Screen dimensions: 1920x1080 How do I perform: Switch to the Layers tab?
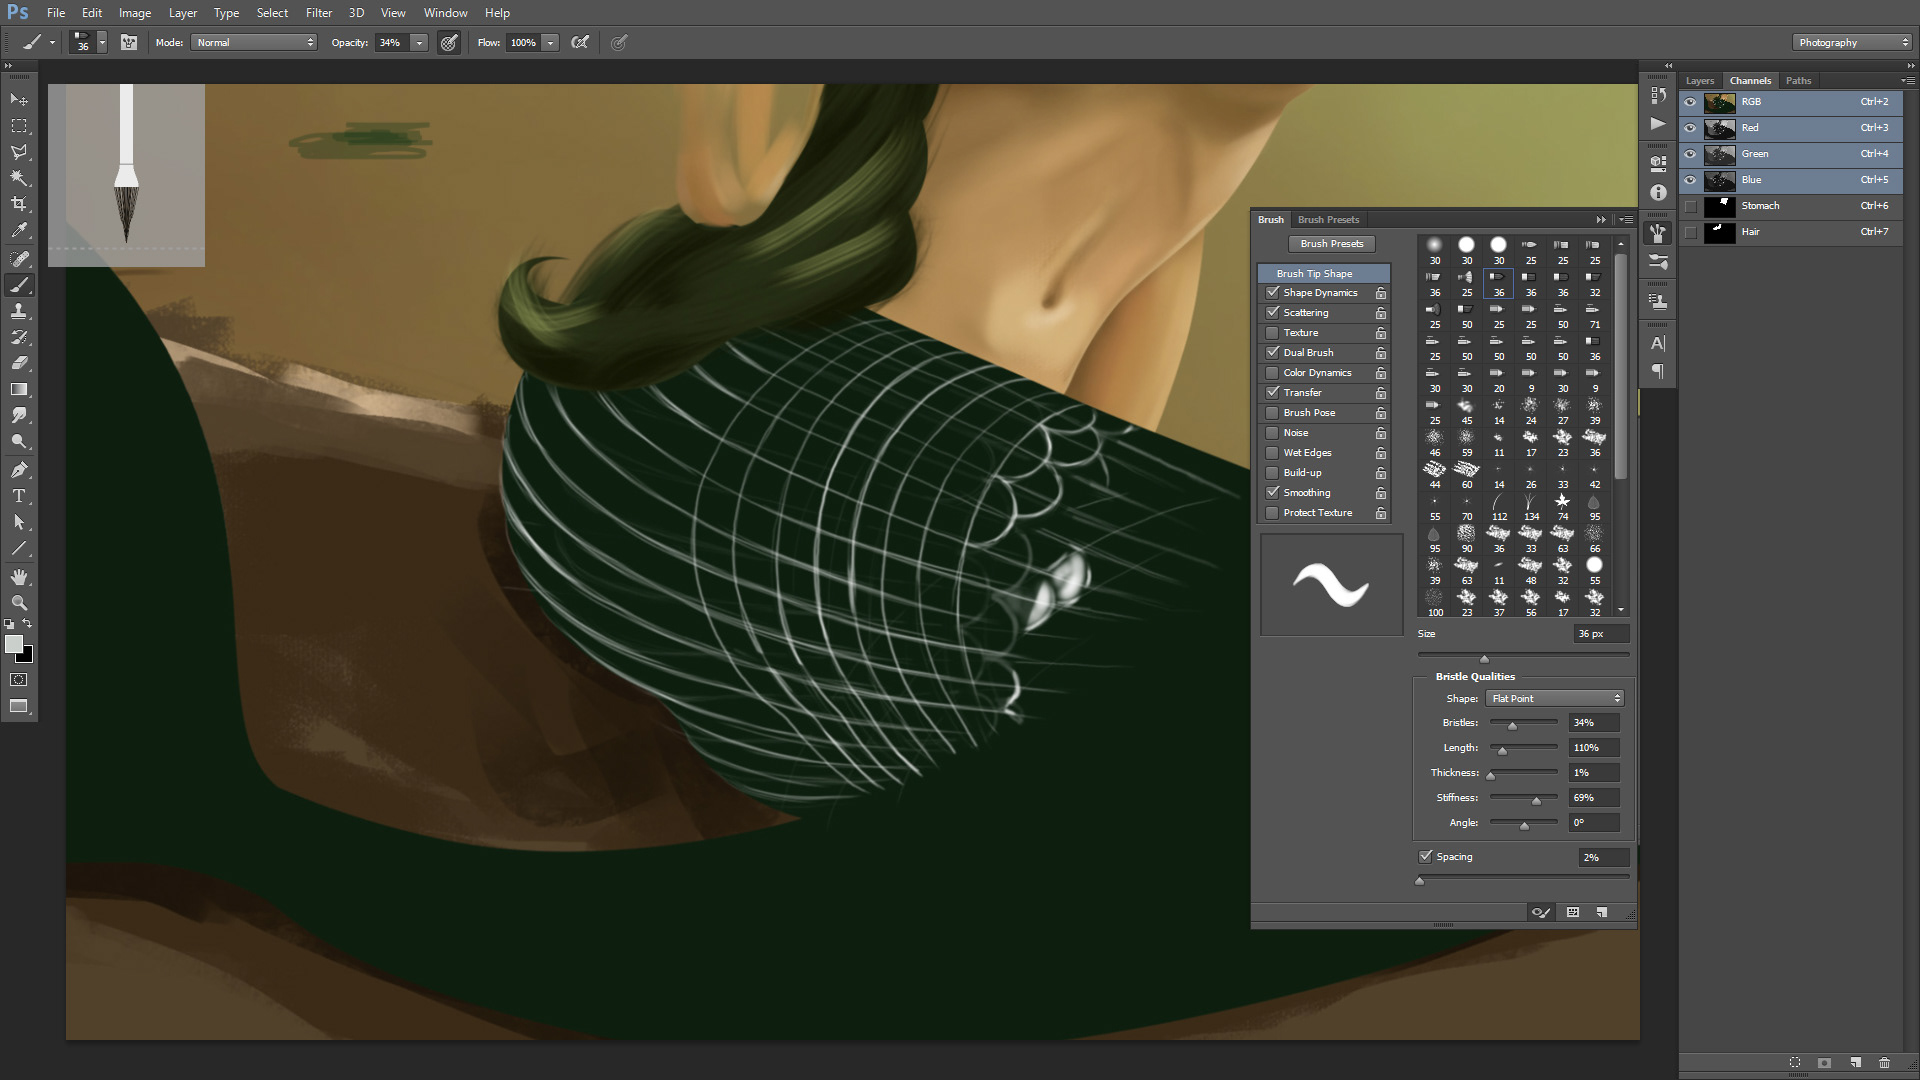click(1699, 81)
